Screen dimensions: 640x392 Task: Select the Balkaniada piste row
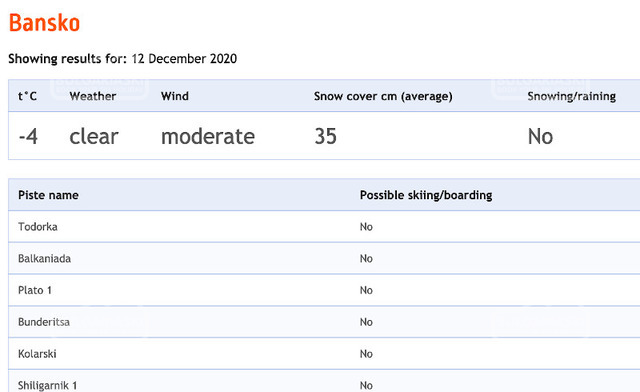tap(324, 258)
